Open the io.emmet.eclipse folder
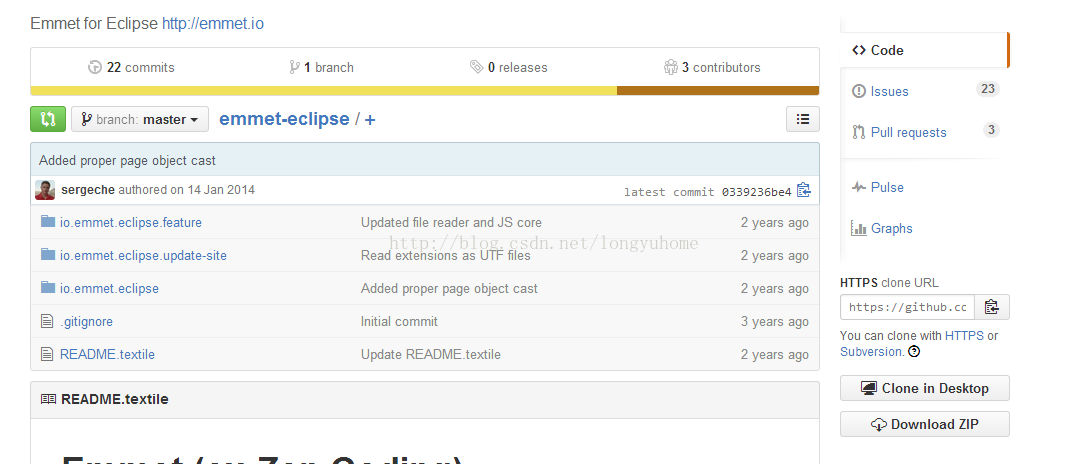This screenshot has height=464, width=1071. [109, 288]
